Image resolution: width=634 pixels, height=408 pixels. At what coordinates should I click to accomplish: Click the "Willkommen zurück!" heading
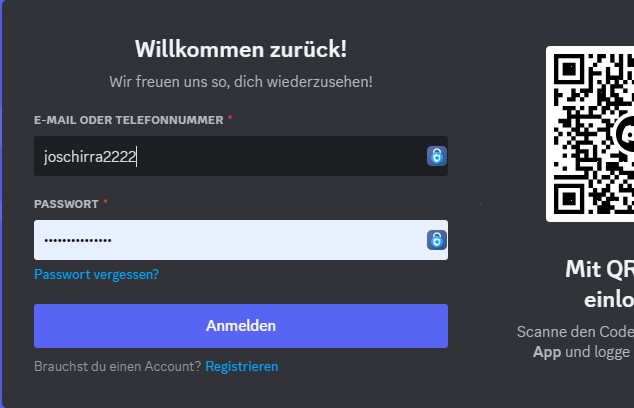click(x=241, y=50)
